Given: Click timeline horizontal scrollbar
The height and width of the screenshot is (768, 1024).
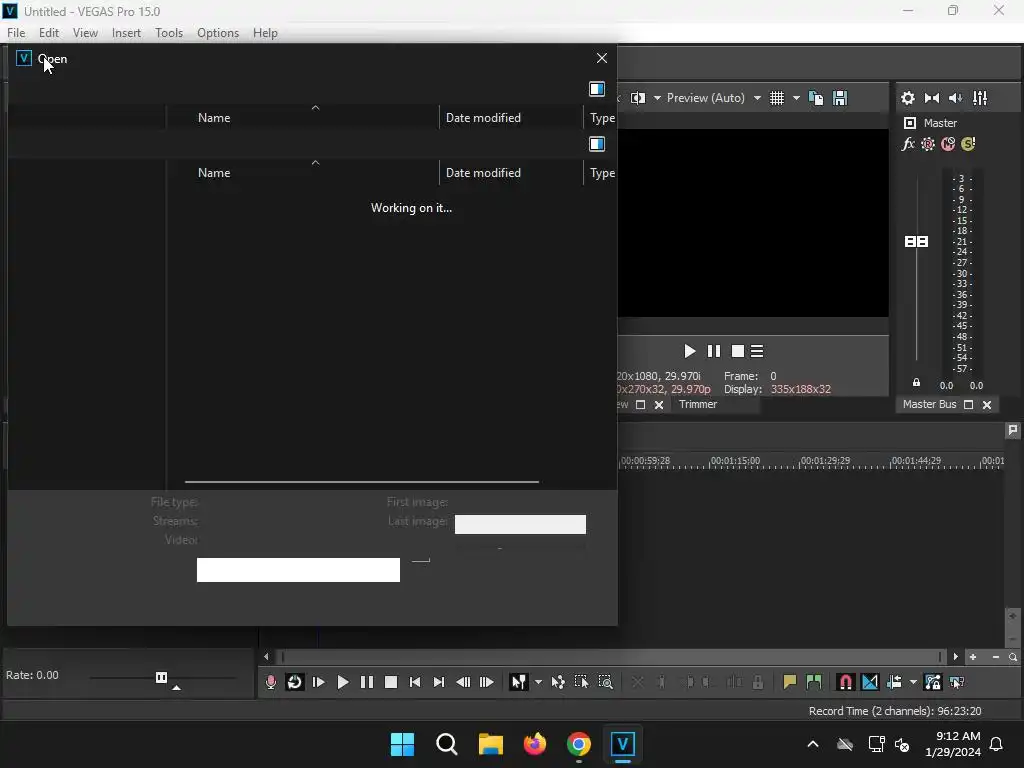Looking at the screenshot, I should 611,656.
